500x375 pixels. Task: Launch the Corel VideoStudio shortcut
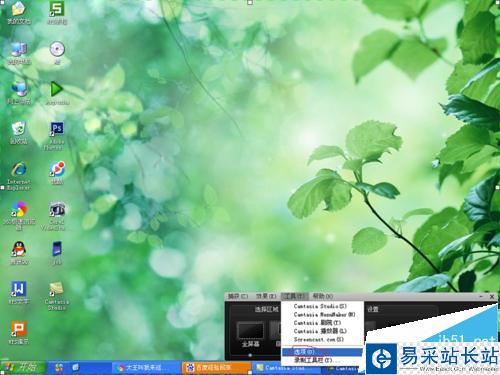[57, 216]
